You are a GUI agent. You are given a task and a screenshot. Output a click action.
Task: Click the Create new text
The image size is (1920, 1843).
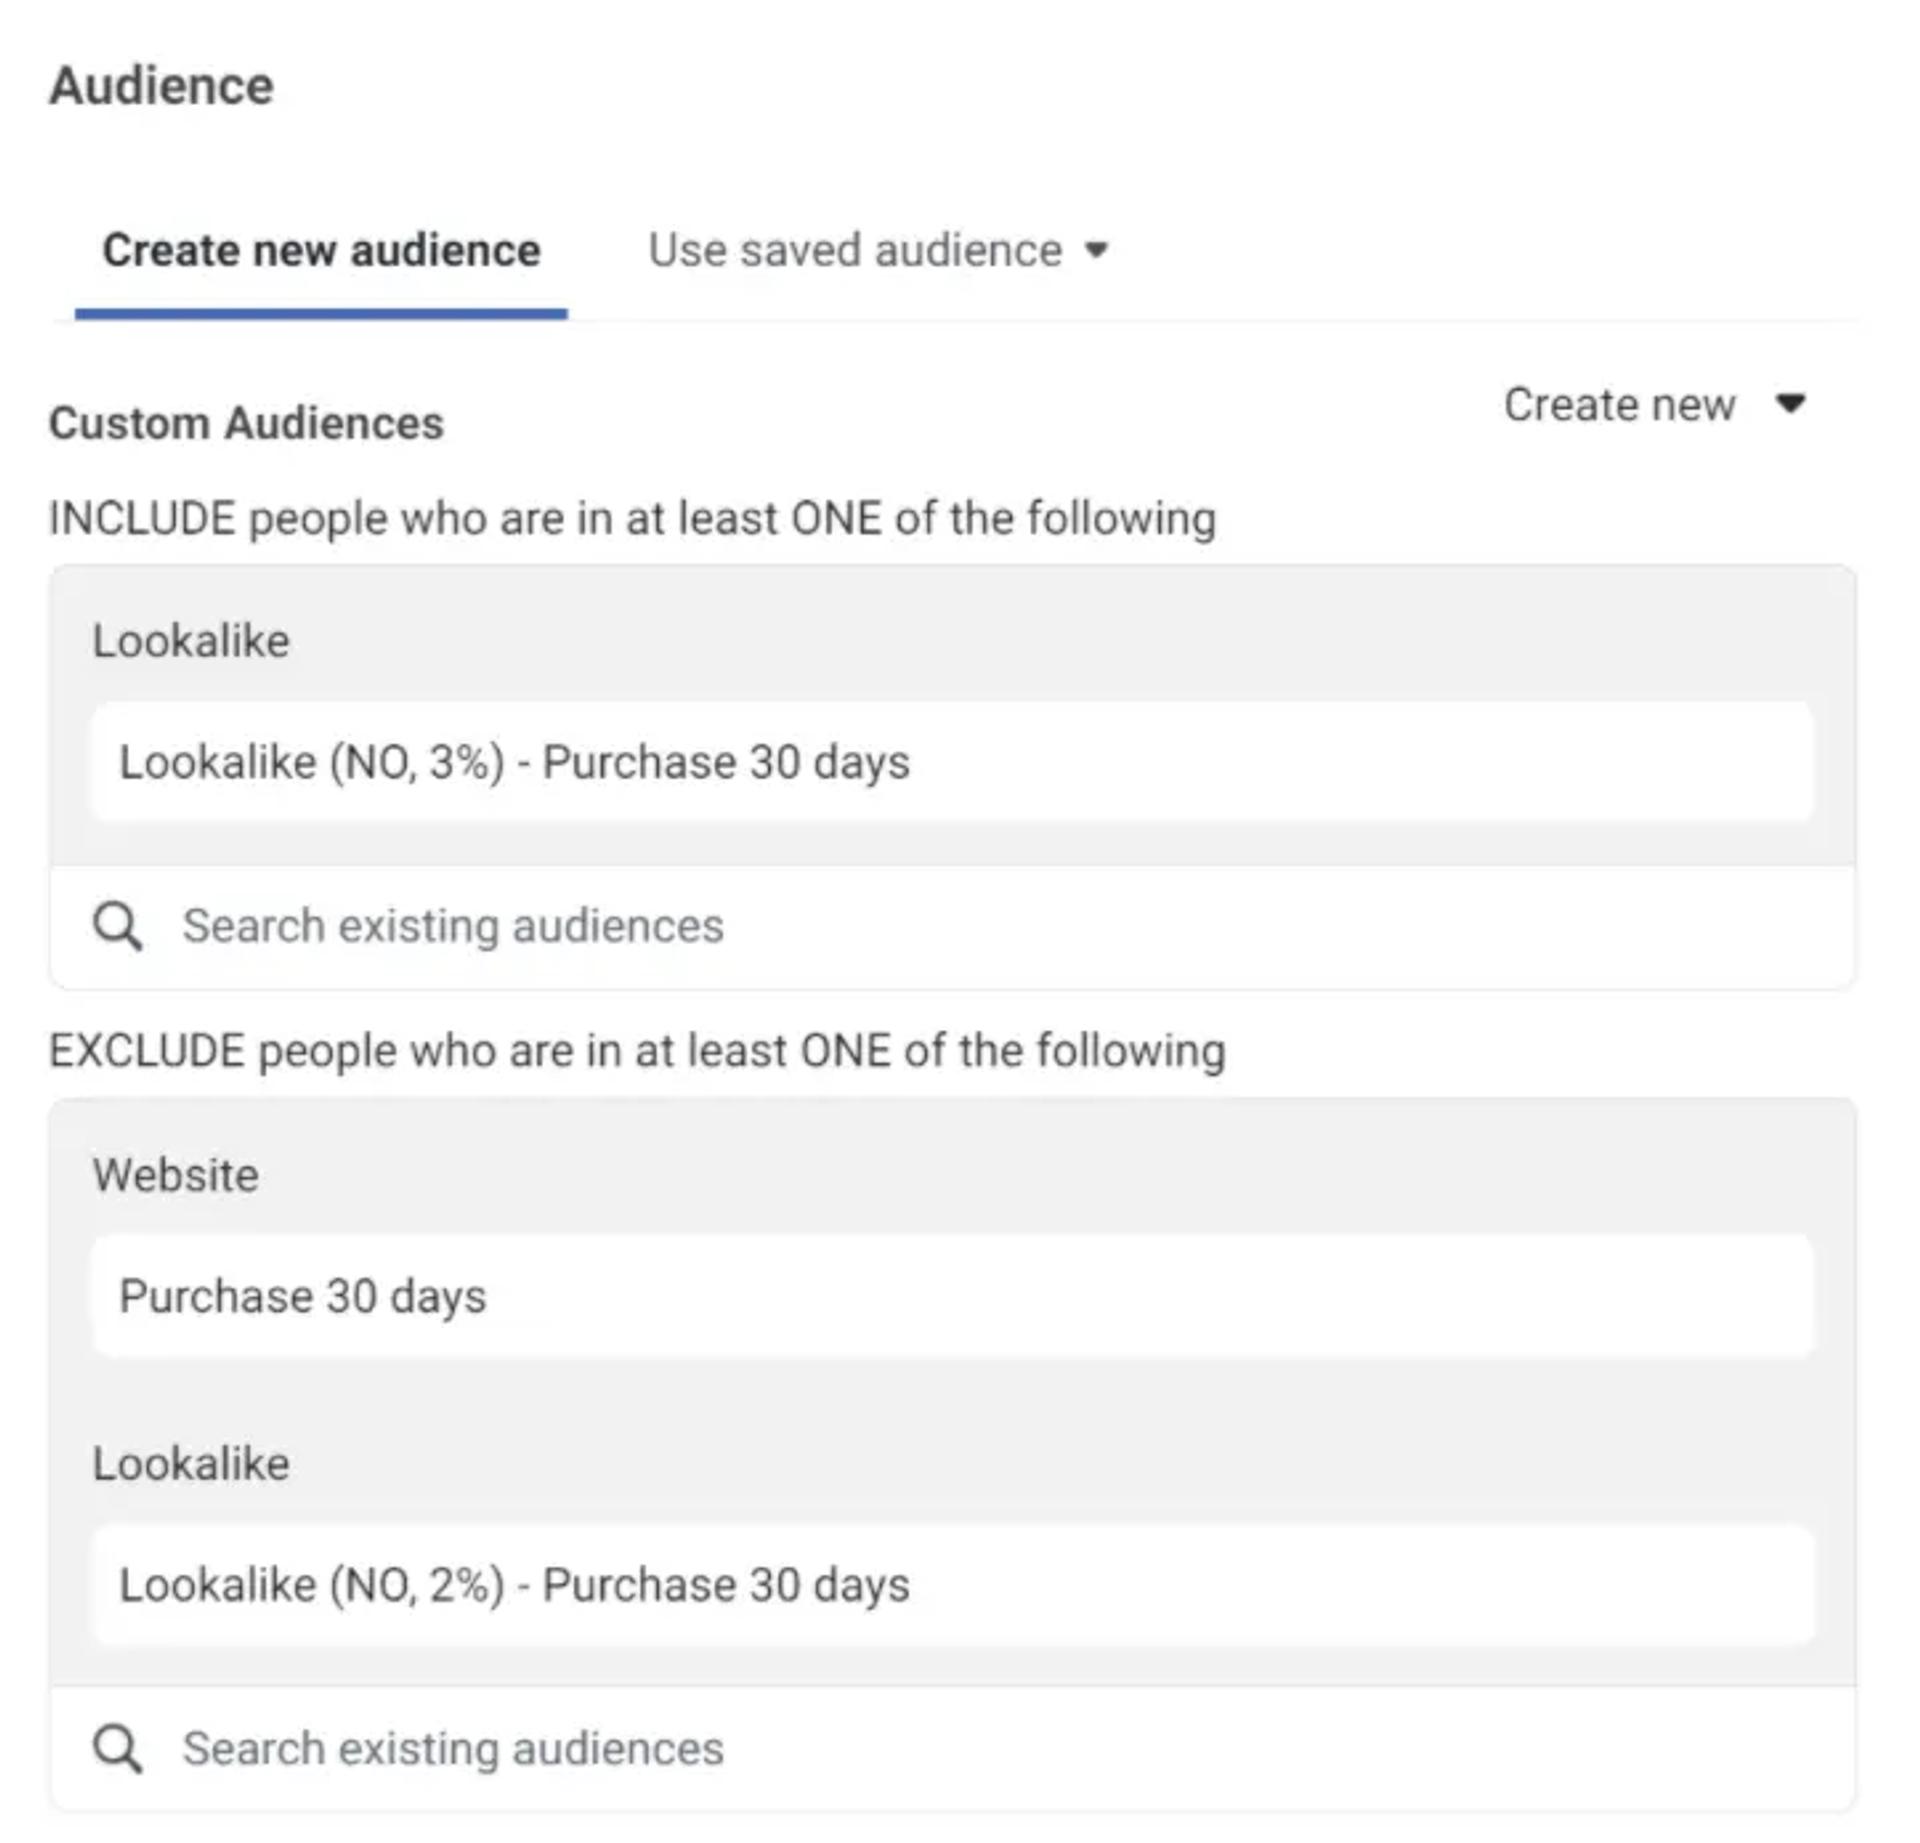[x=1619, y=405]
